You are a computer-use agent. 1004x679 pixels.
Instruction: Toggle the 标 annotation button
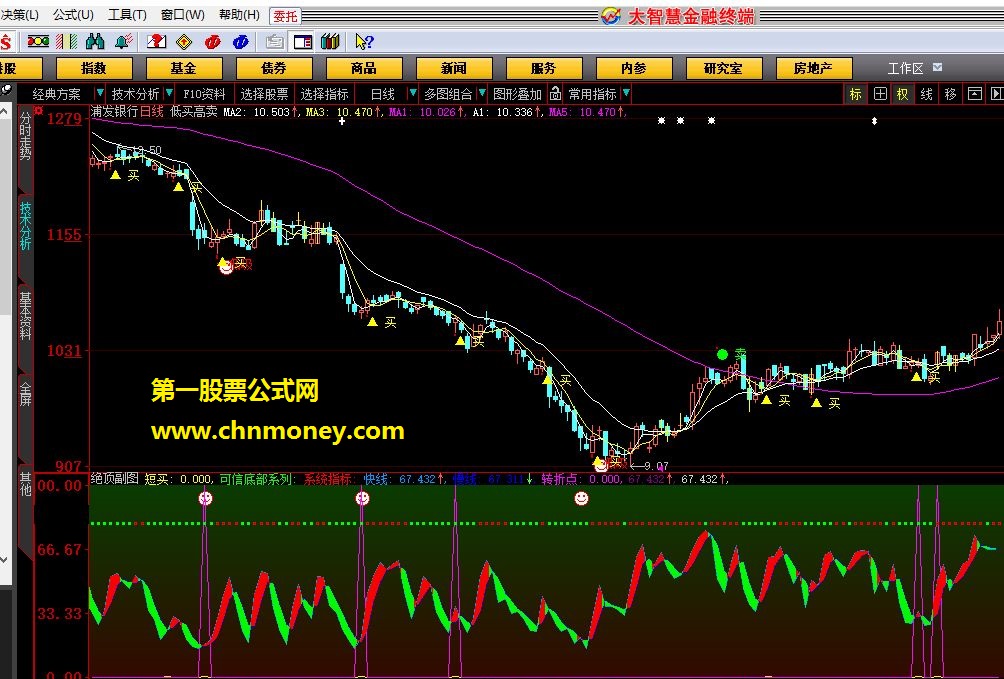(x=855, y=94)
